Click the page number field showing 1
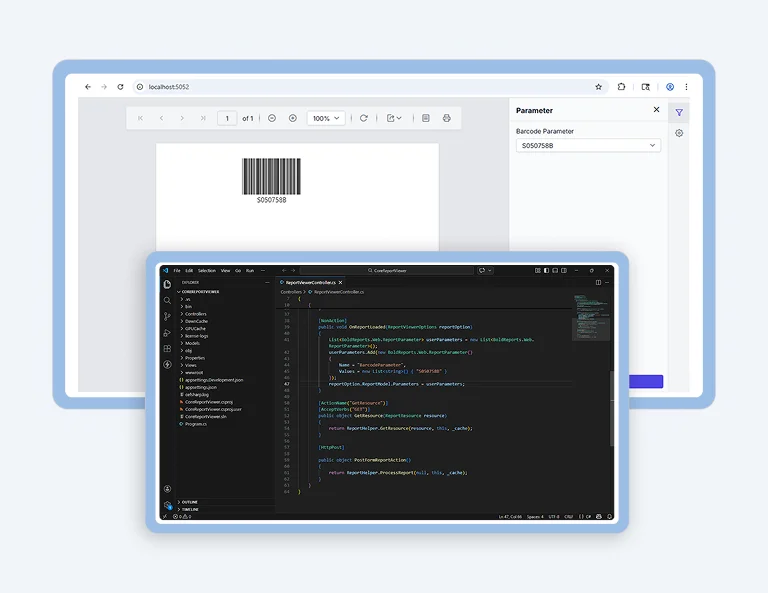768x593 pixels. (x=227, y=118)
